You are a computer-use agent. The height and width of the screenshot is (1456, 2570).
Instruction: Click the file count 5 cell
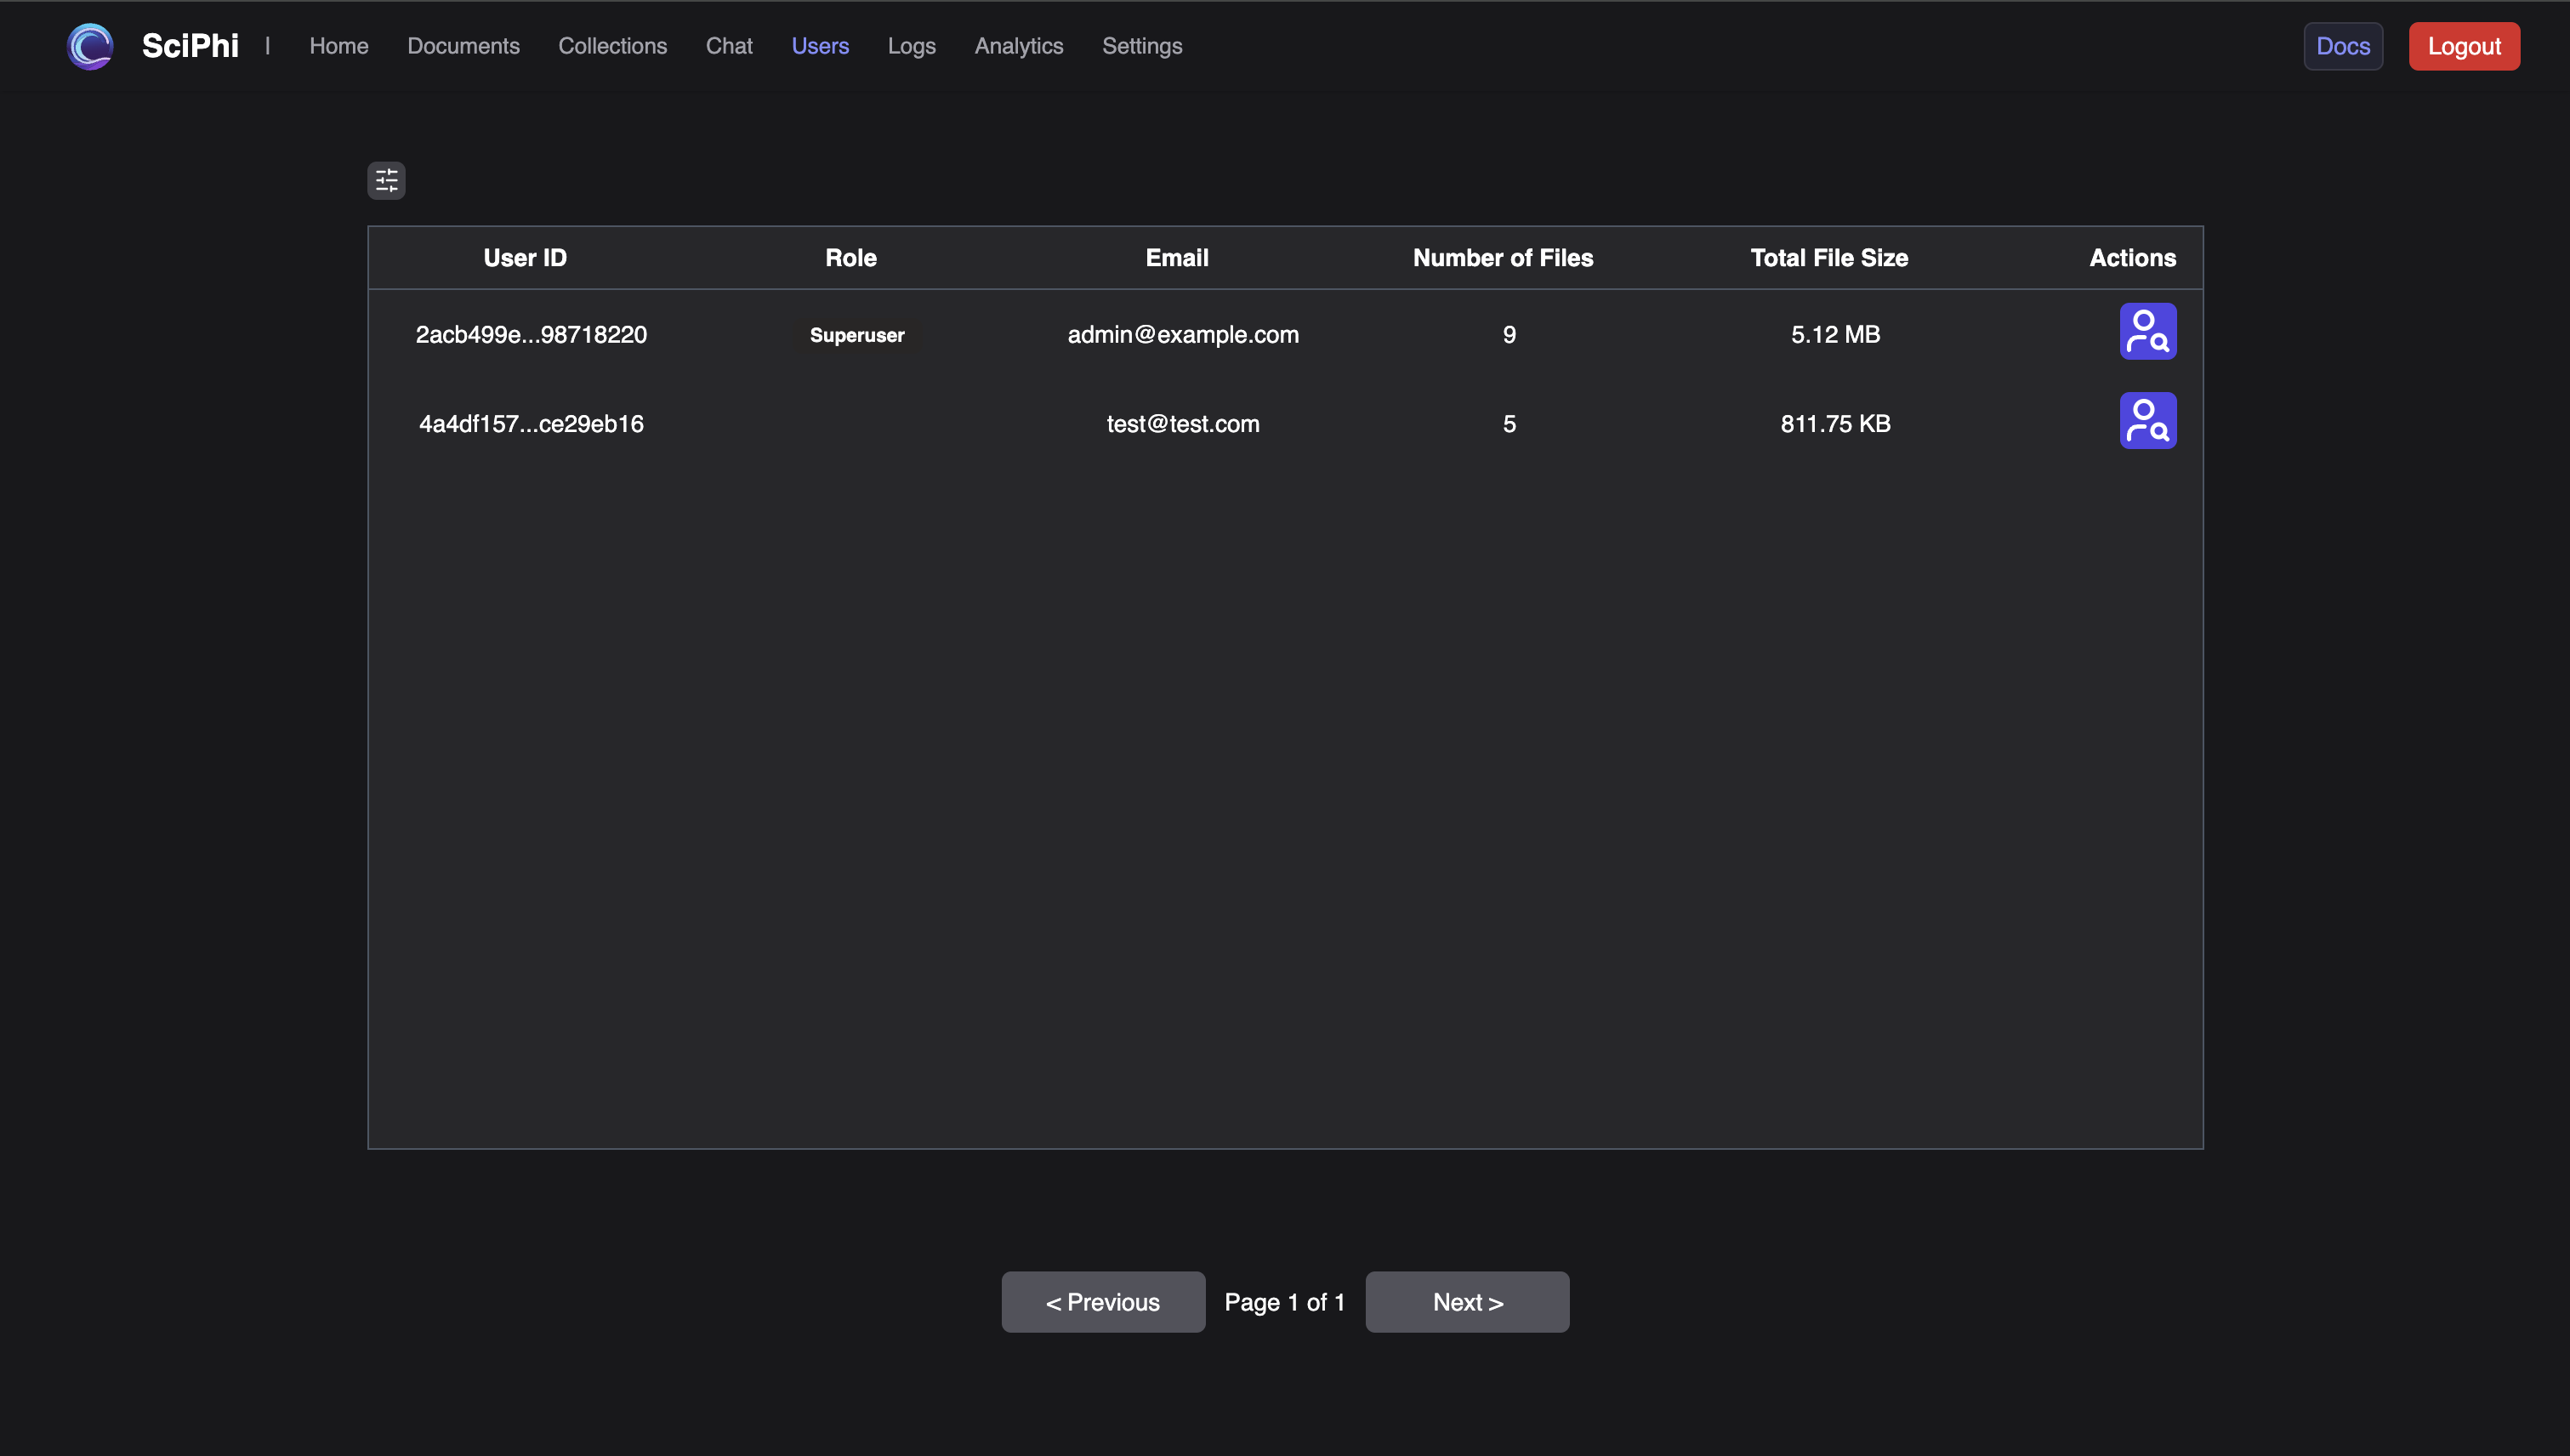1509,423
